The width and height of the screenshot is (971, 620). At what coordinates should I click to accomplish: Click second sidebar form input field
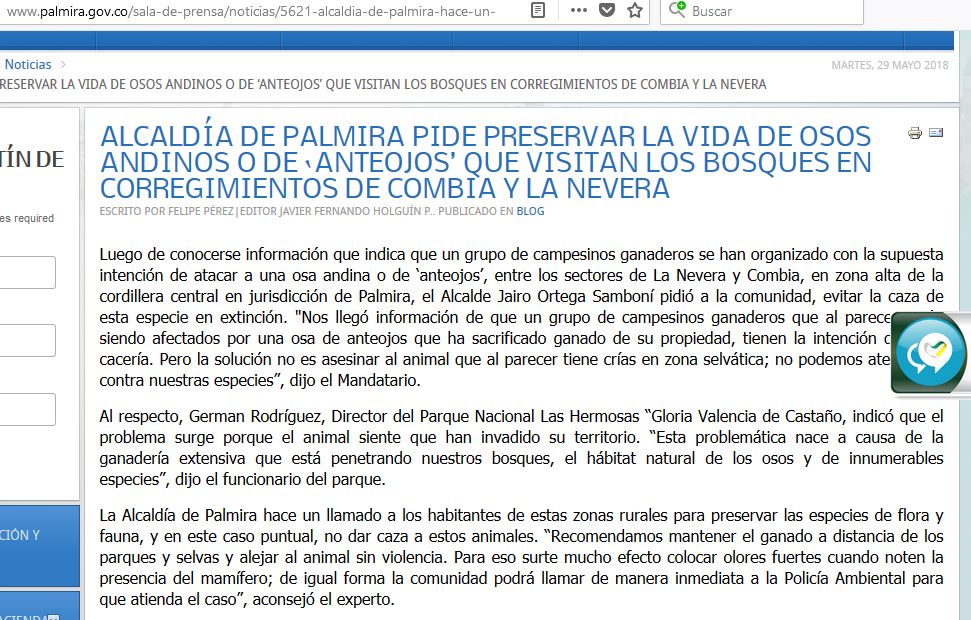click(x=27, y=341)
